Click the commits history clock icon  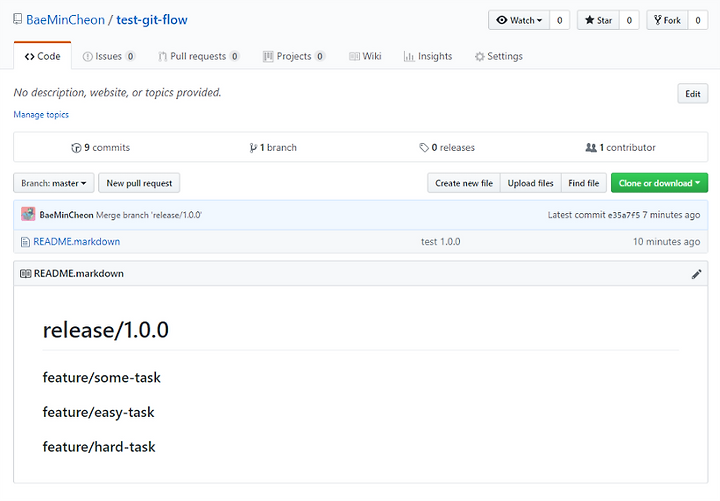click(76, 148)
